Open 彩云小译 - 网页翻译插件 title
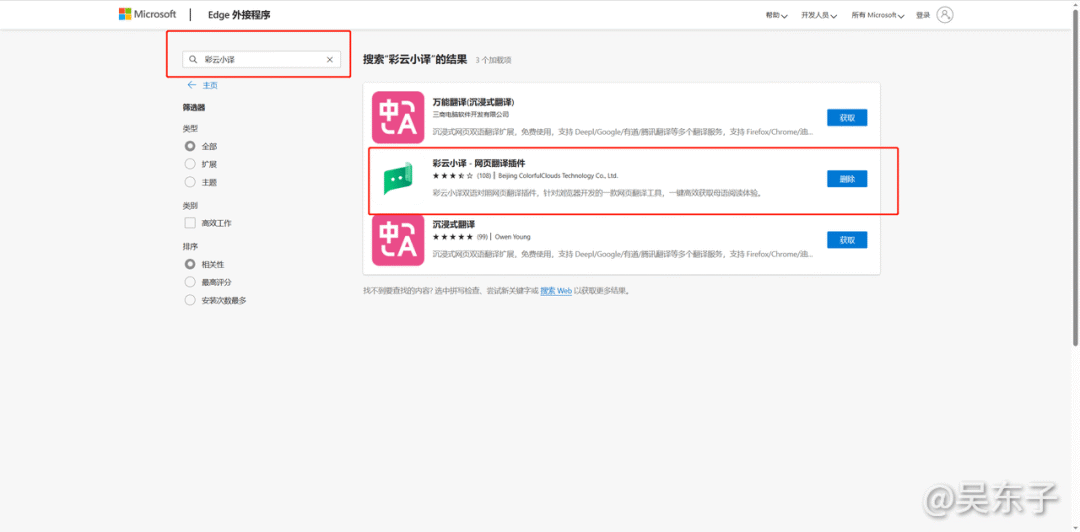The height and width of the screenshot is (532, 1080). tap(479, 163)
